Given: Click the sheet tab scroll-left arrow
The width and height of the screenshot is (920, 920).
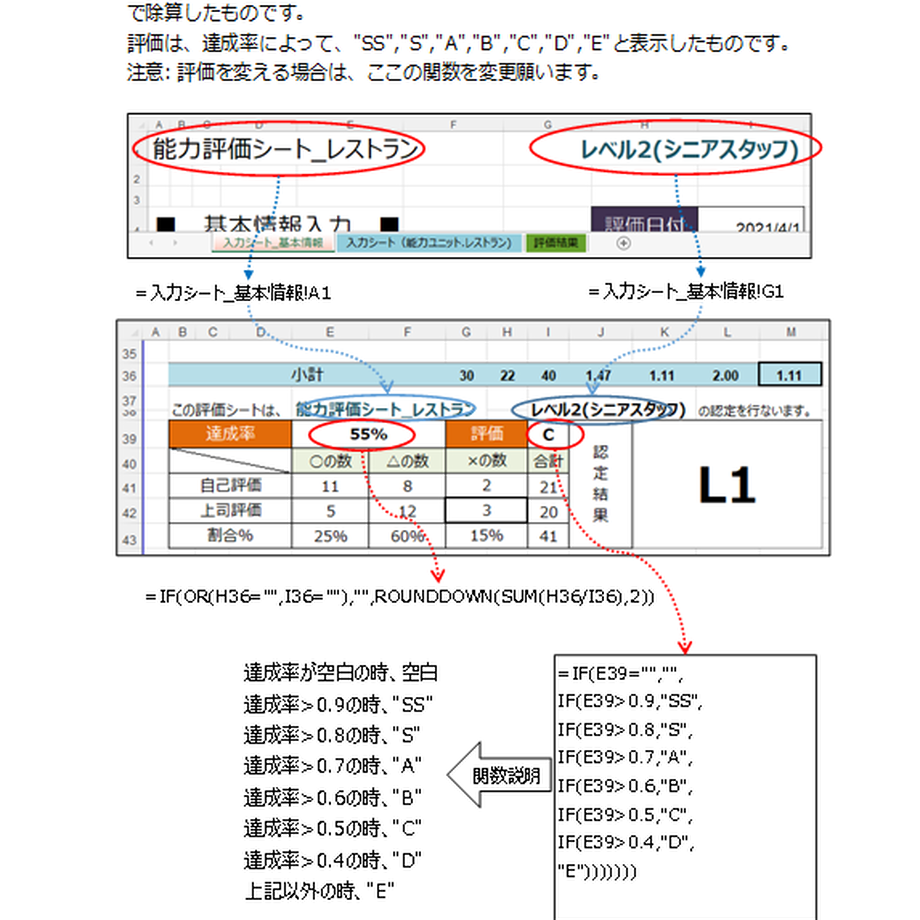Looking at the screenshot, I should (x=151, y=243).
